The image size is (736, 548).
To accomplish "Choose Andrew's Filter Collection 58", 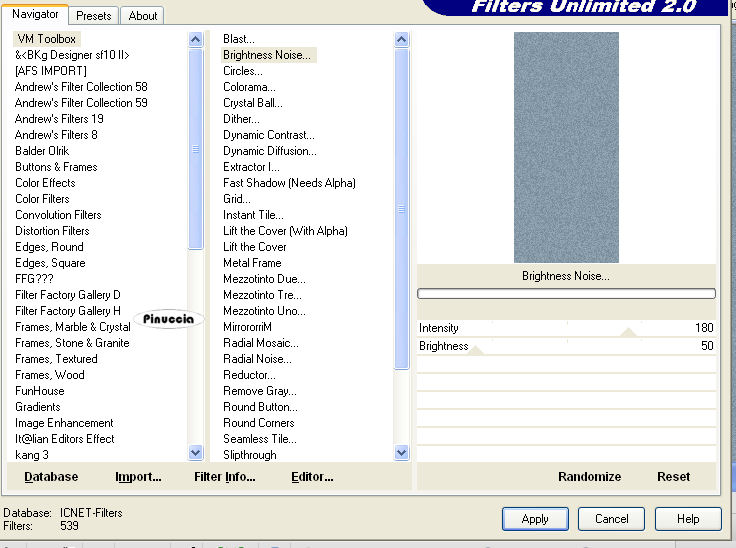I will [81, 87].
